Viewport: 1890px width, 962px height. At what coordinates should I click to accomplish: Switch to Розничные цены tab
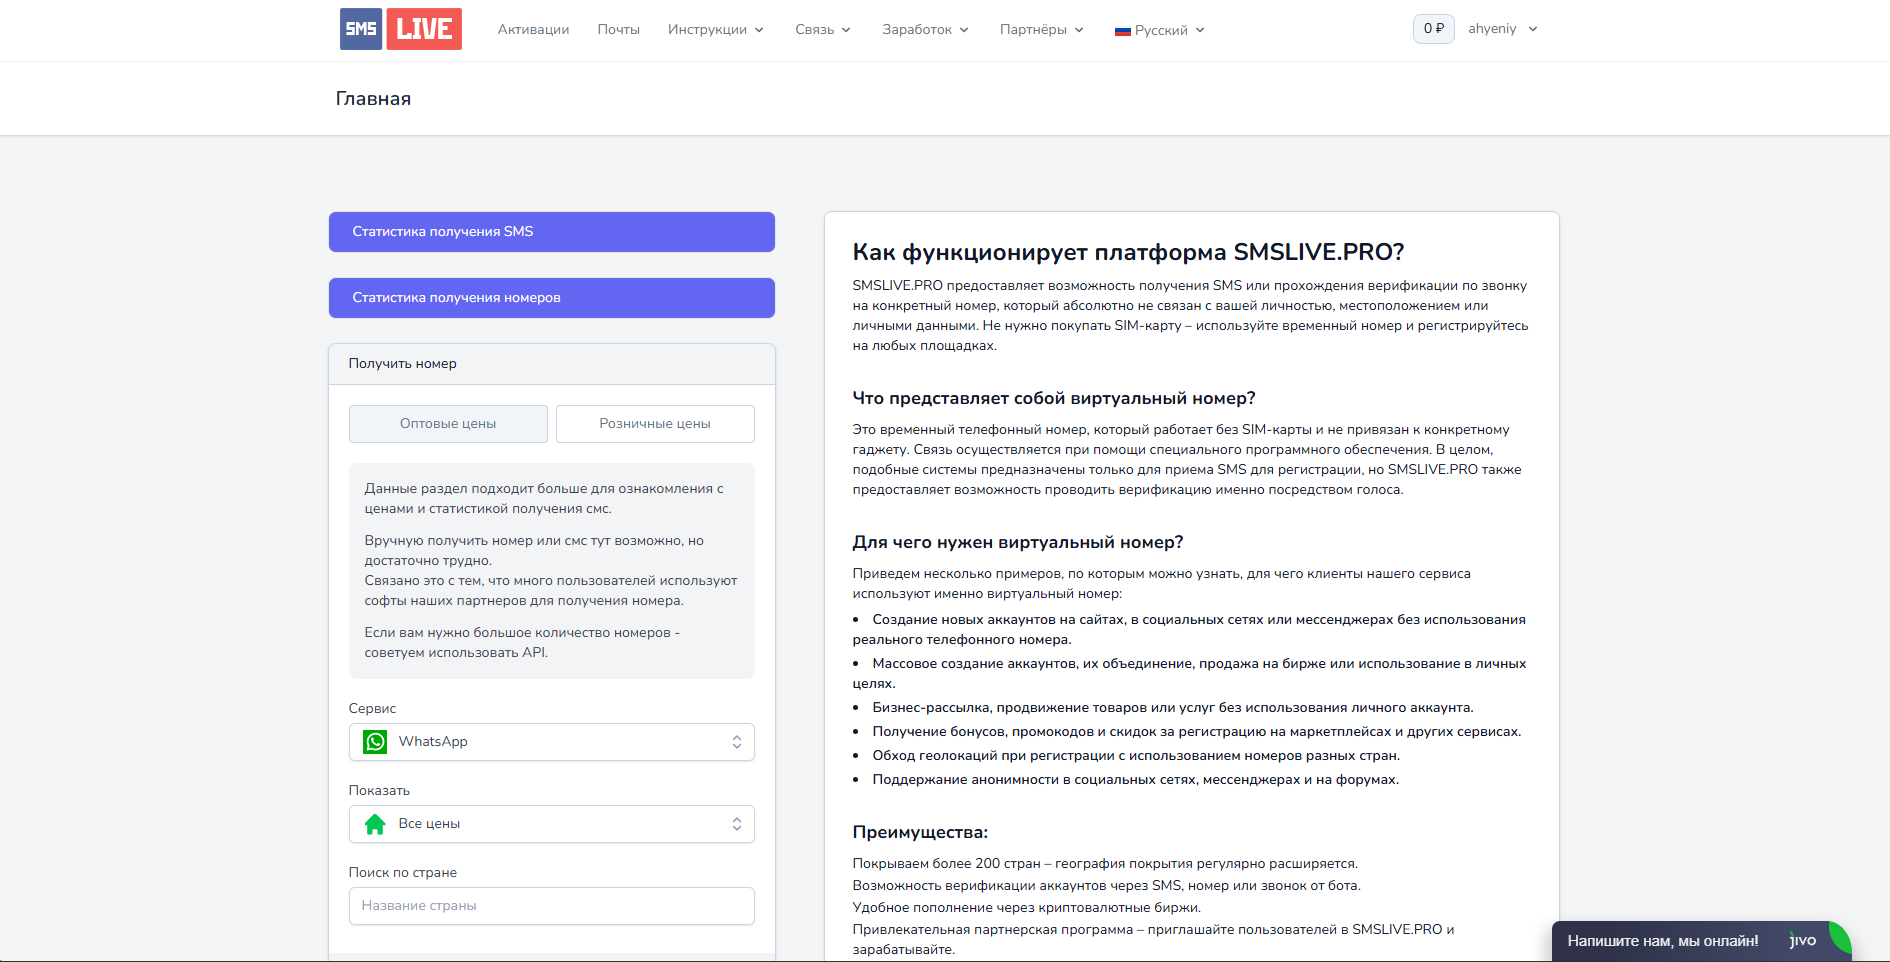coord(655,424)
